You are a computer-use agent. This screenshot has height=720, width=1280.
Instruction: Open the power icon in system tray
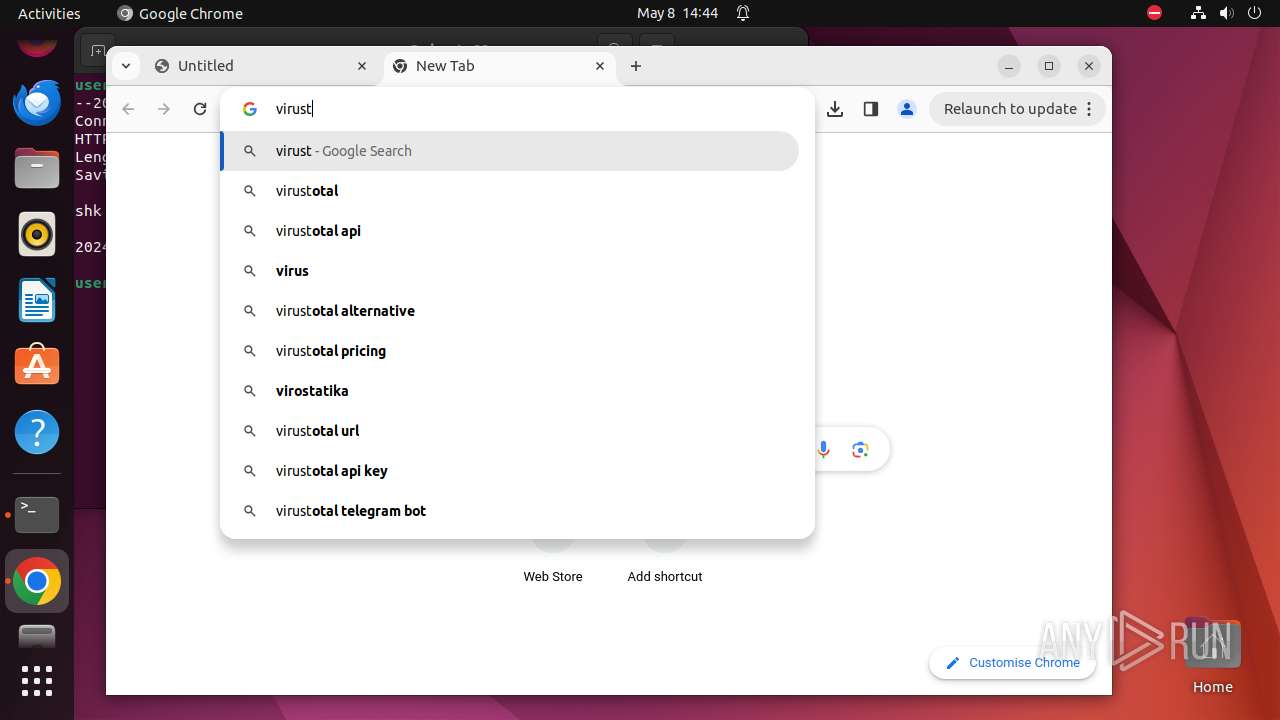(x=1254, y=13)
